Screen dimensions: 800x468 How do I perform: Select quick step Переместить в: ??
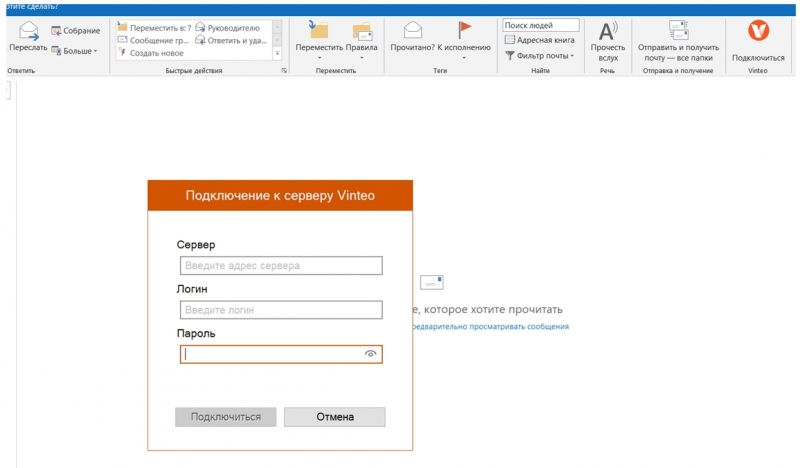[x=155, y=28]
